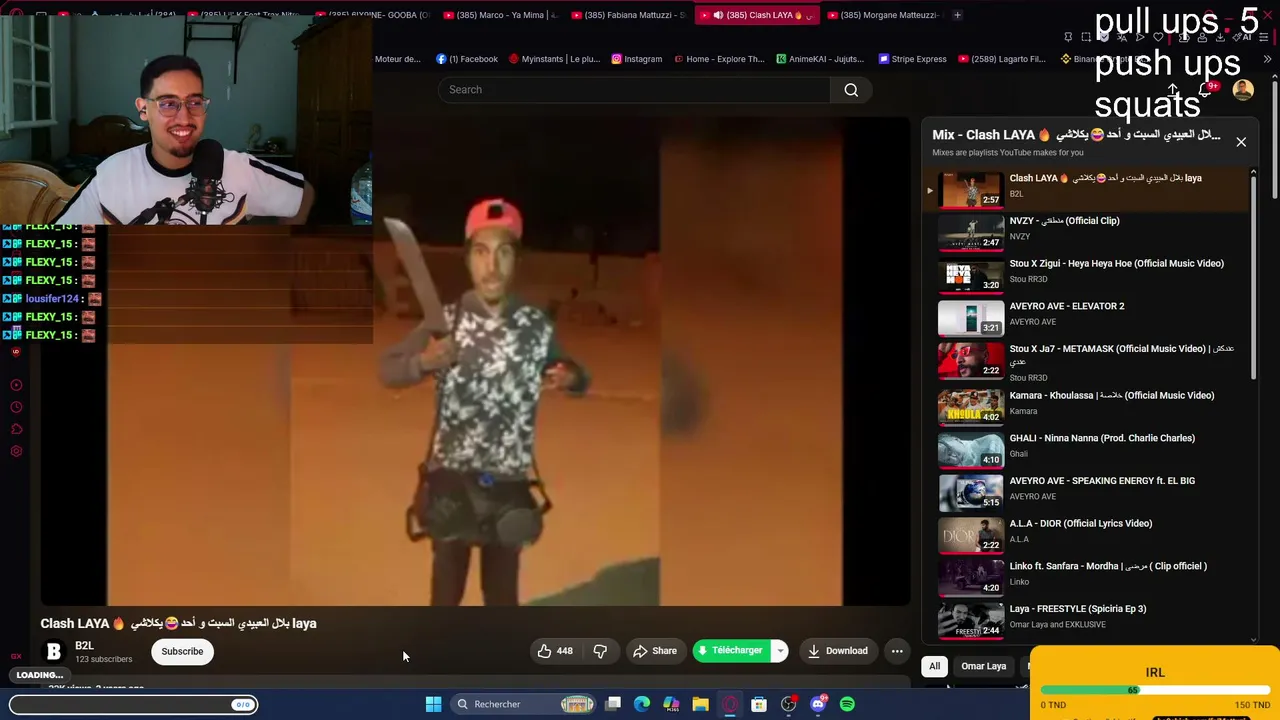Click the taskbar Rechercher search box
The image size is (1280, 720).
pos(521,704)
